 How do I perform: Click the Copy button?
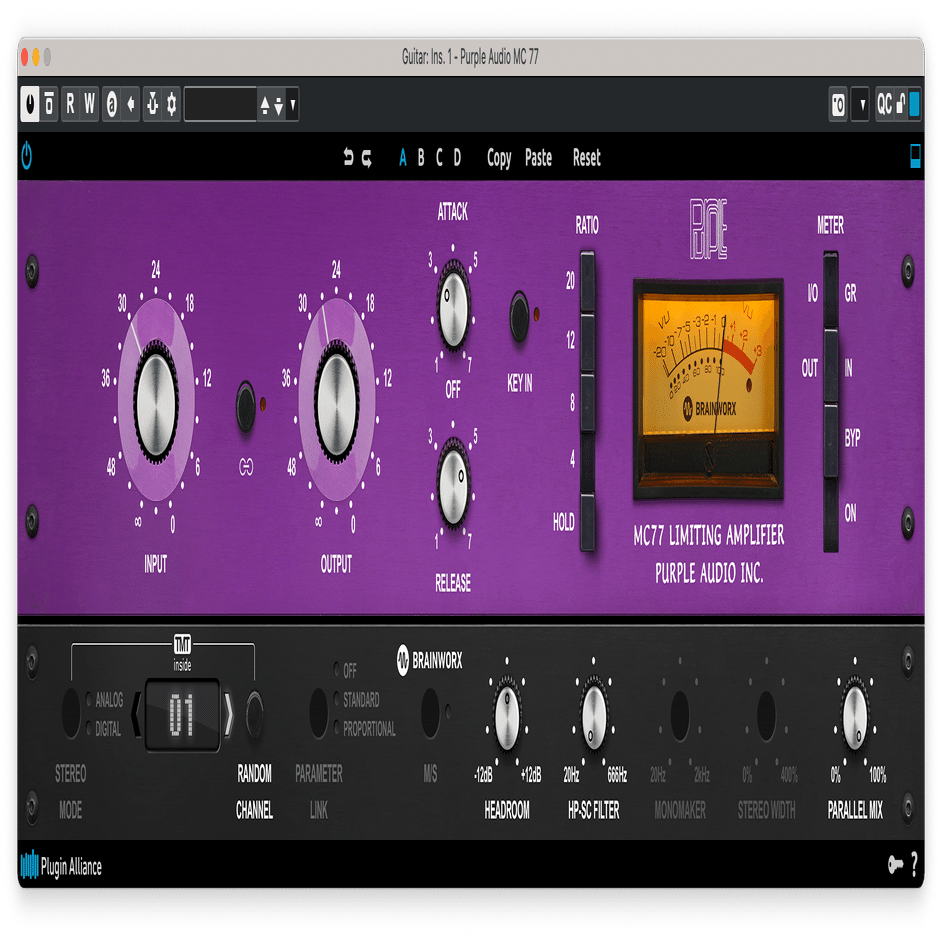pyautogui.click(x=499, y=159)
